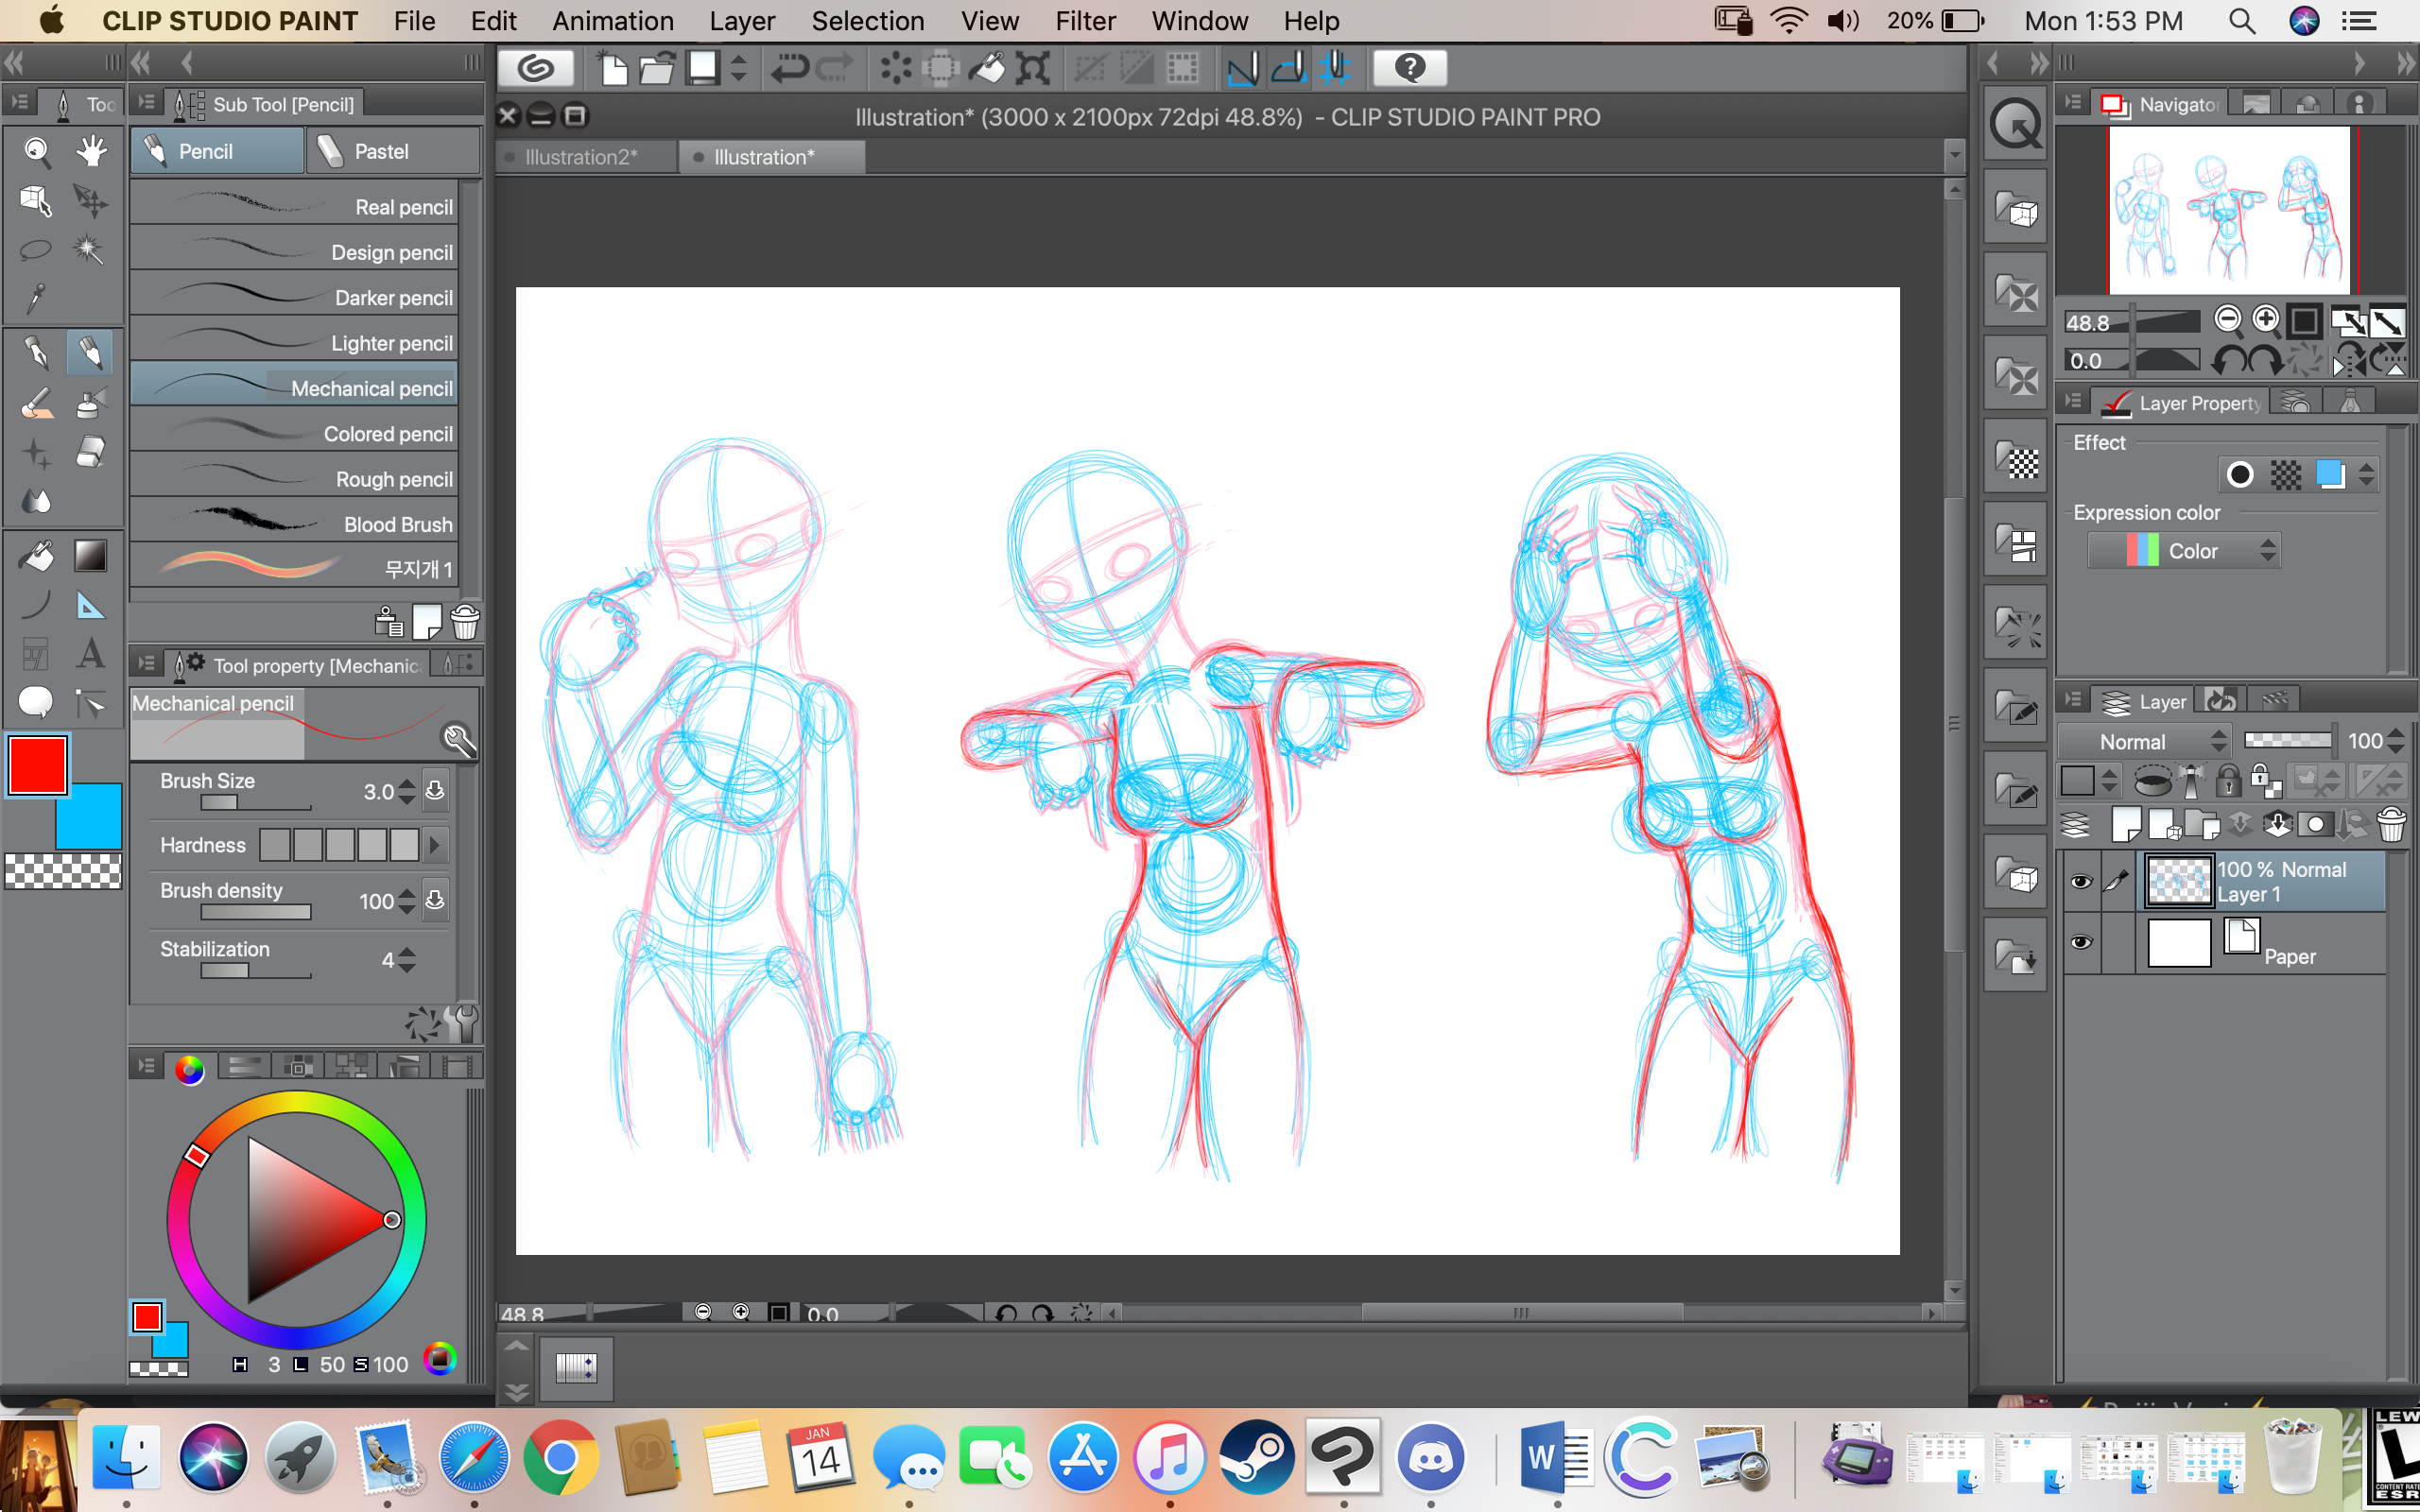Open Clip Studio launcher icon
The width and height of the screenshot is (2420, 1512).
click(536, 68)
